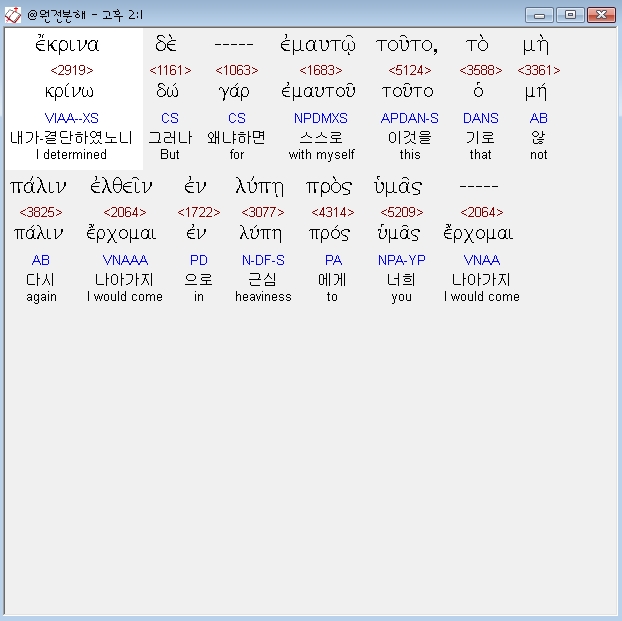Click Korean gloss 다시
The width and height of the screenshot is (622, 621).
click(40, 280)
